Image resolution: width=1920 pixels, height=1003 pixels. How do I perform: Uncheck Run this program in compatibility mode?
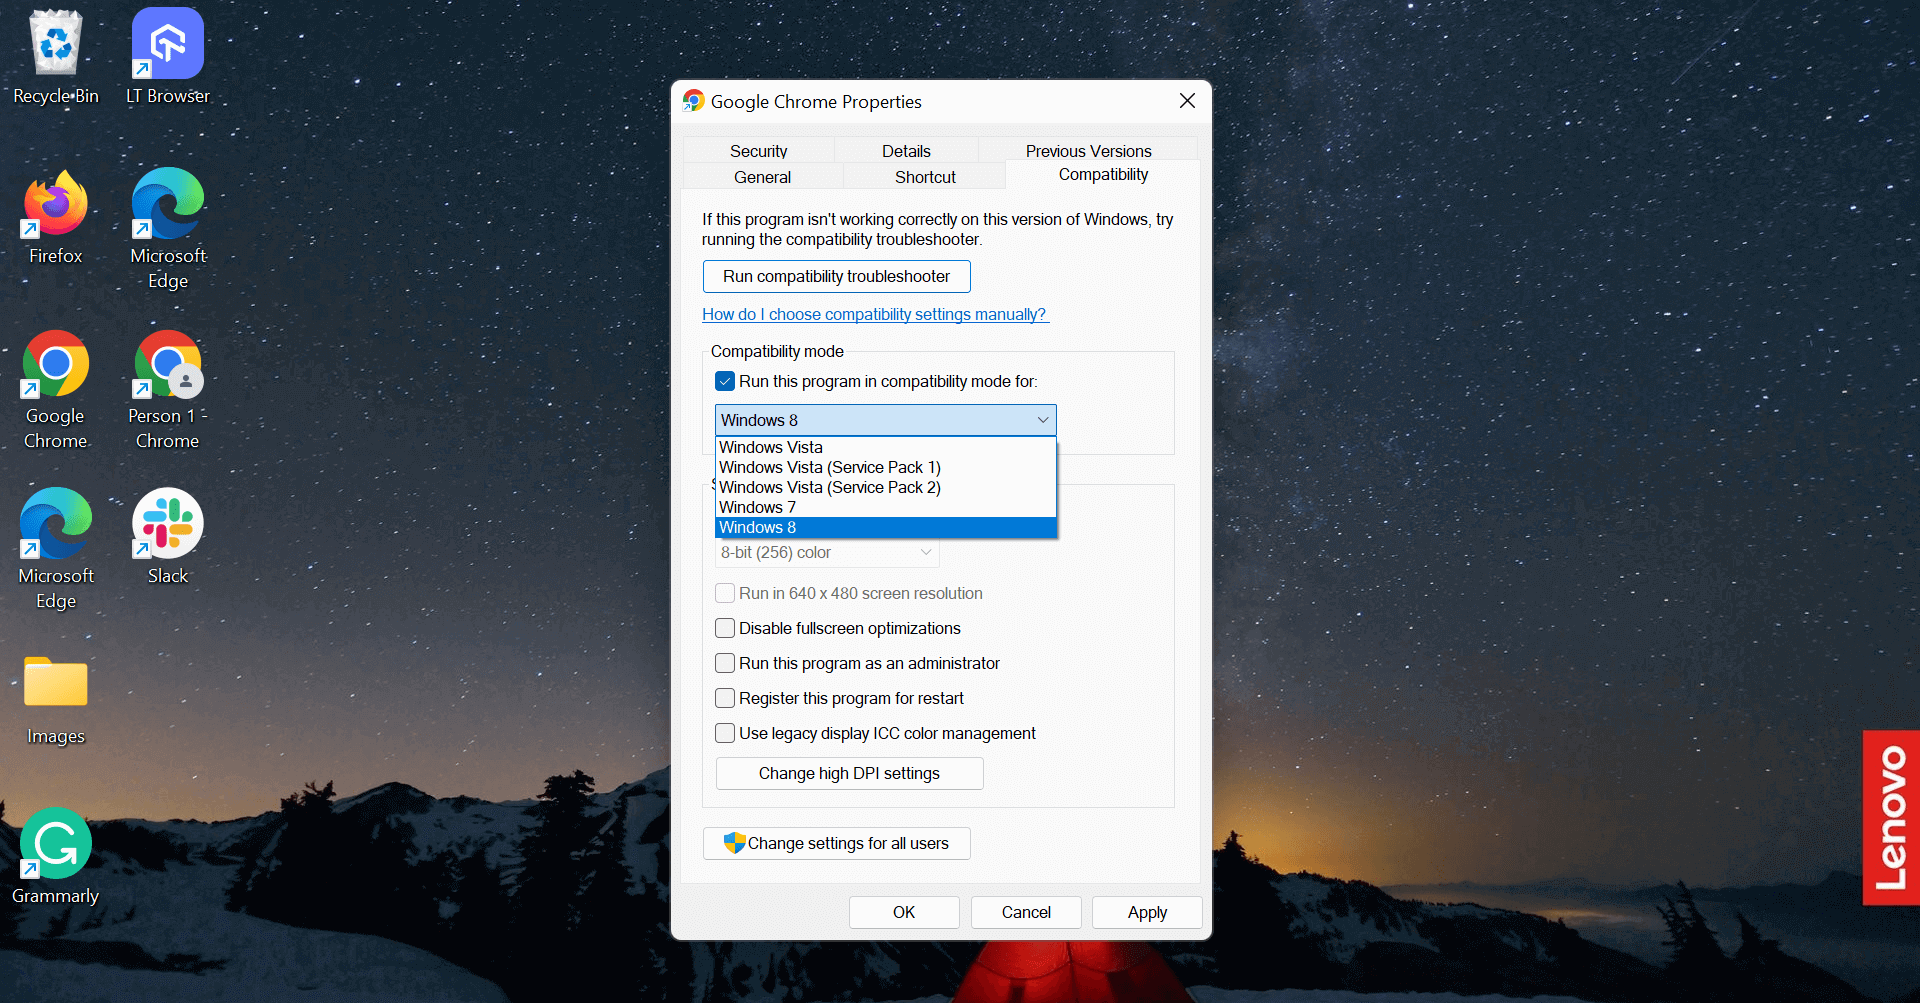pyautogui.click(x=724, y=381)
